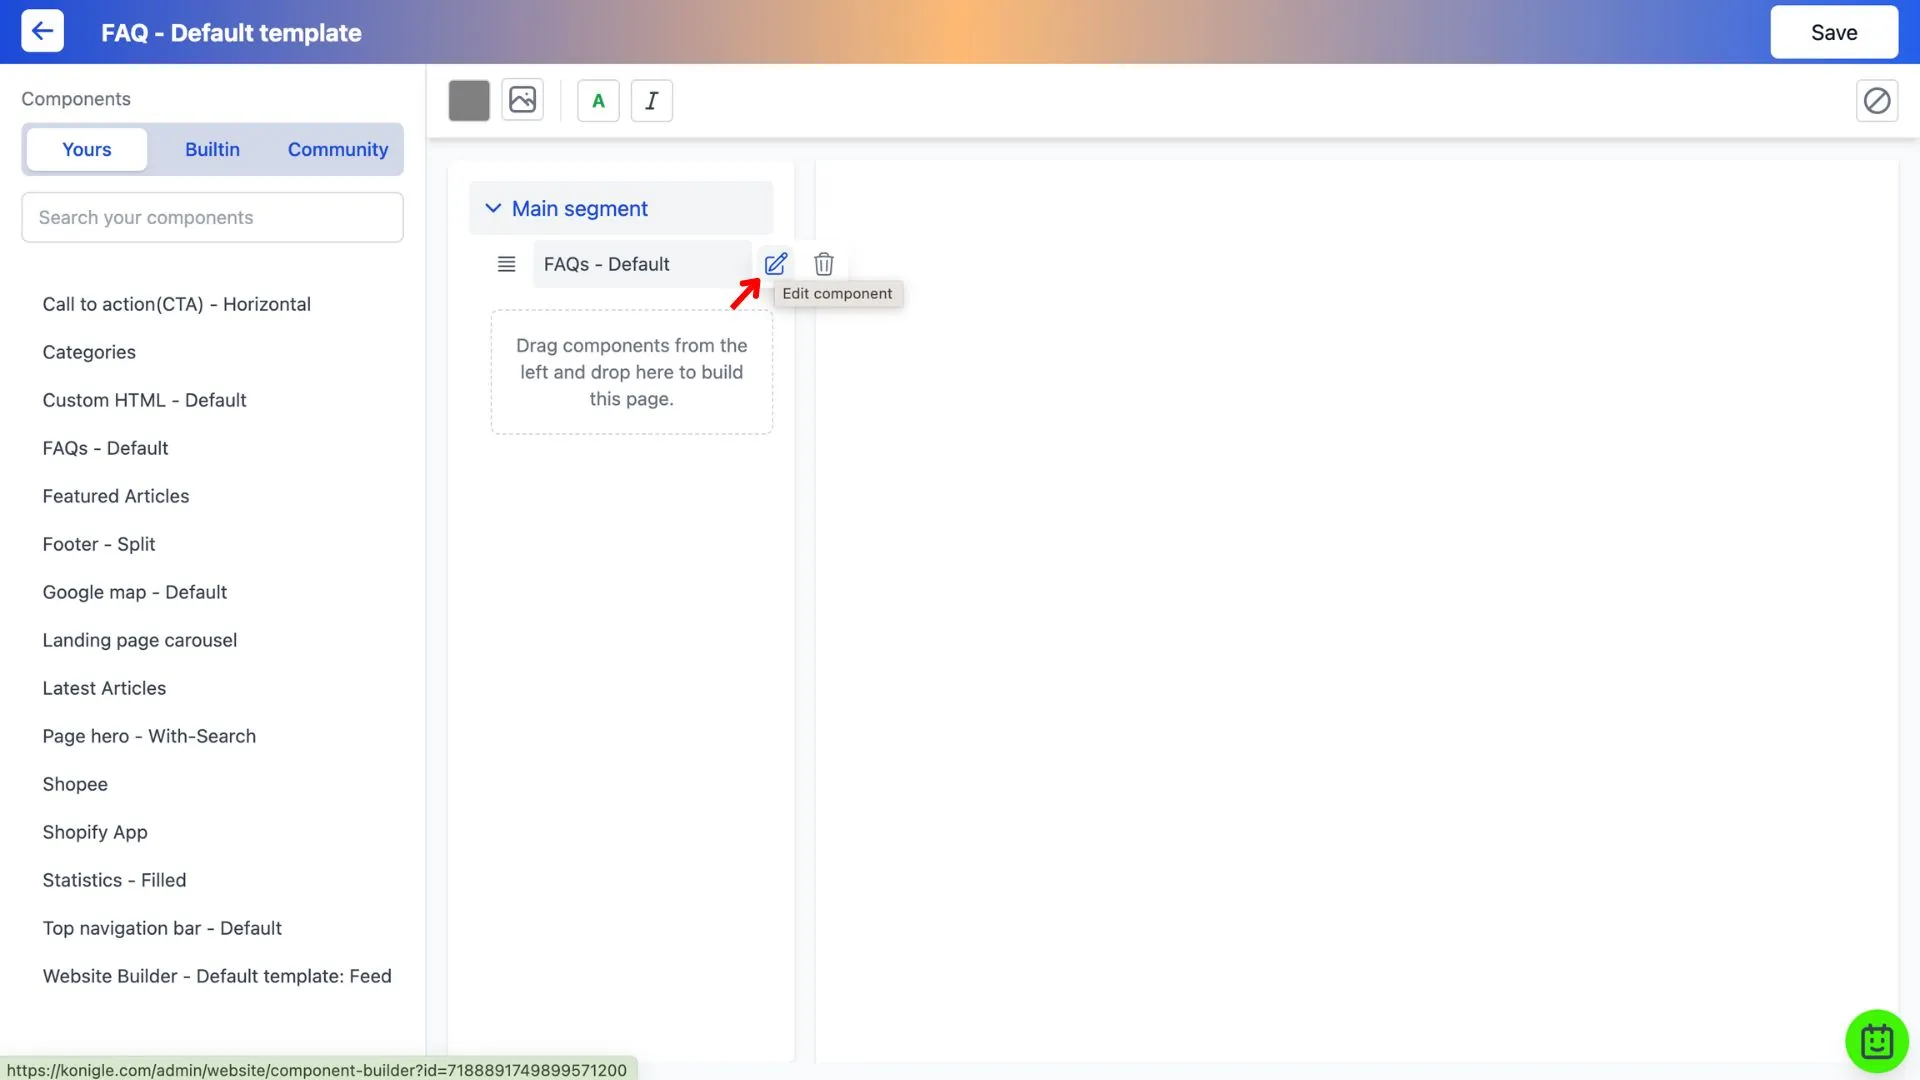Click the color block swatch in toolbar
1920x1080 pixels.
point(469,99)
